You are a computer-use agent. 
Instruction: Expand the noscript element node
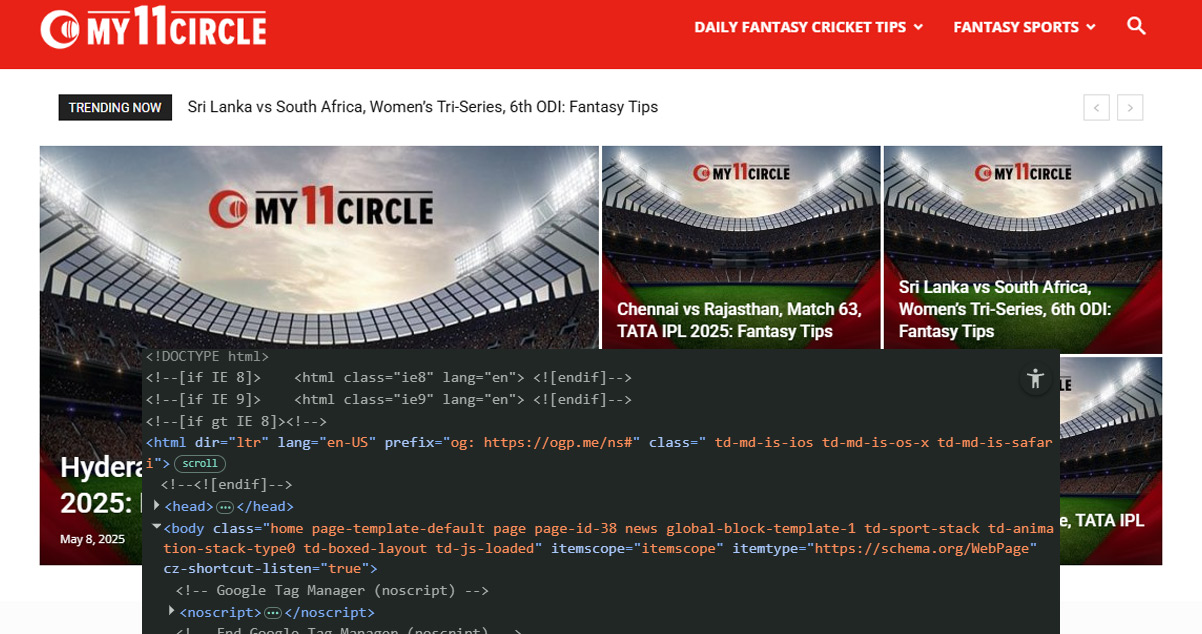point(172,611)
